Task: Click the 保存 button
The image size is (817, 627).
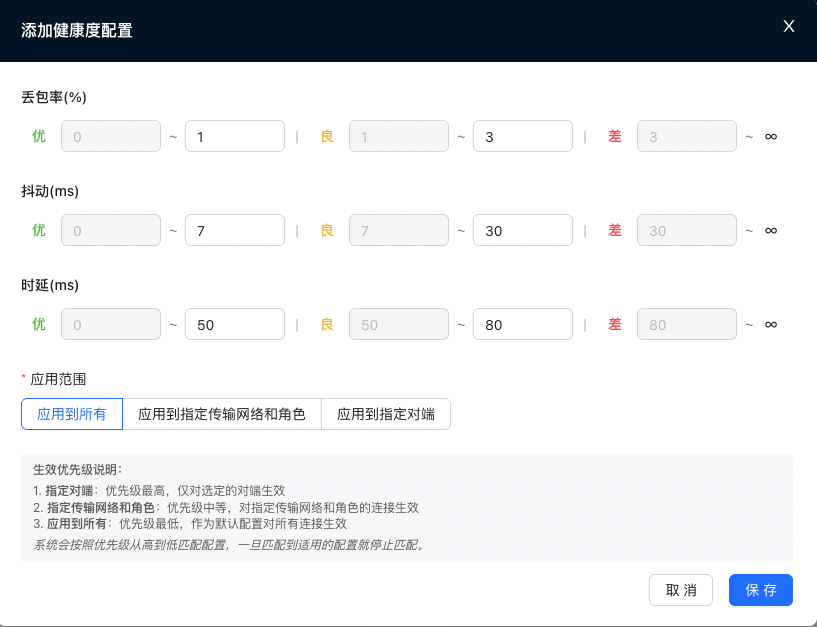Action: (x=760, y=590)
